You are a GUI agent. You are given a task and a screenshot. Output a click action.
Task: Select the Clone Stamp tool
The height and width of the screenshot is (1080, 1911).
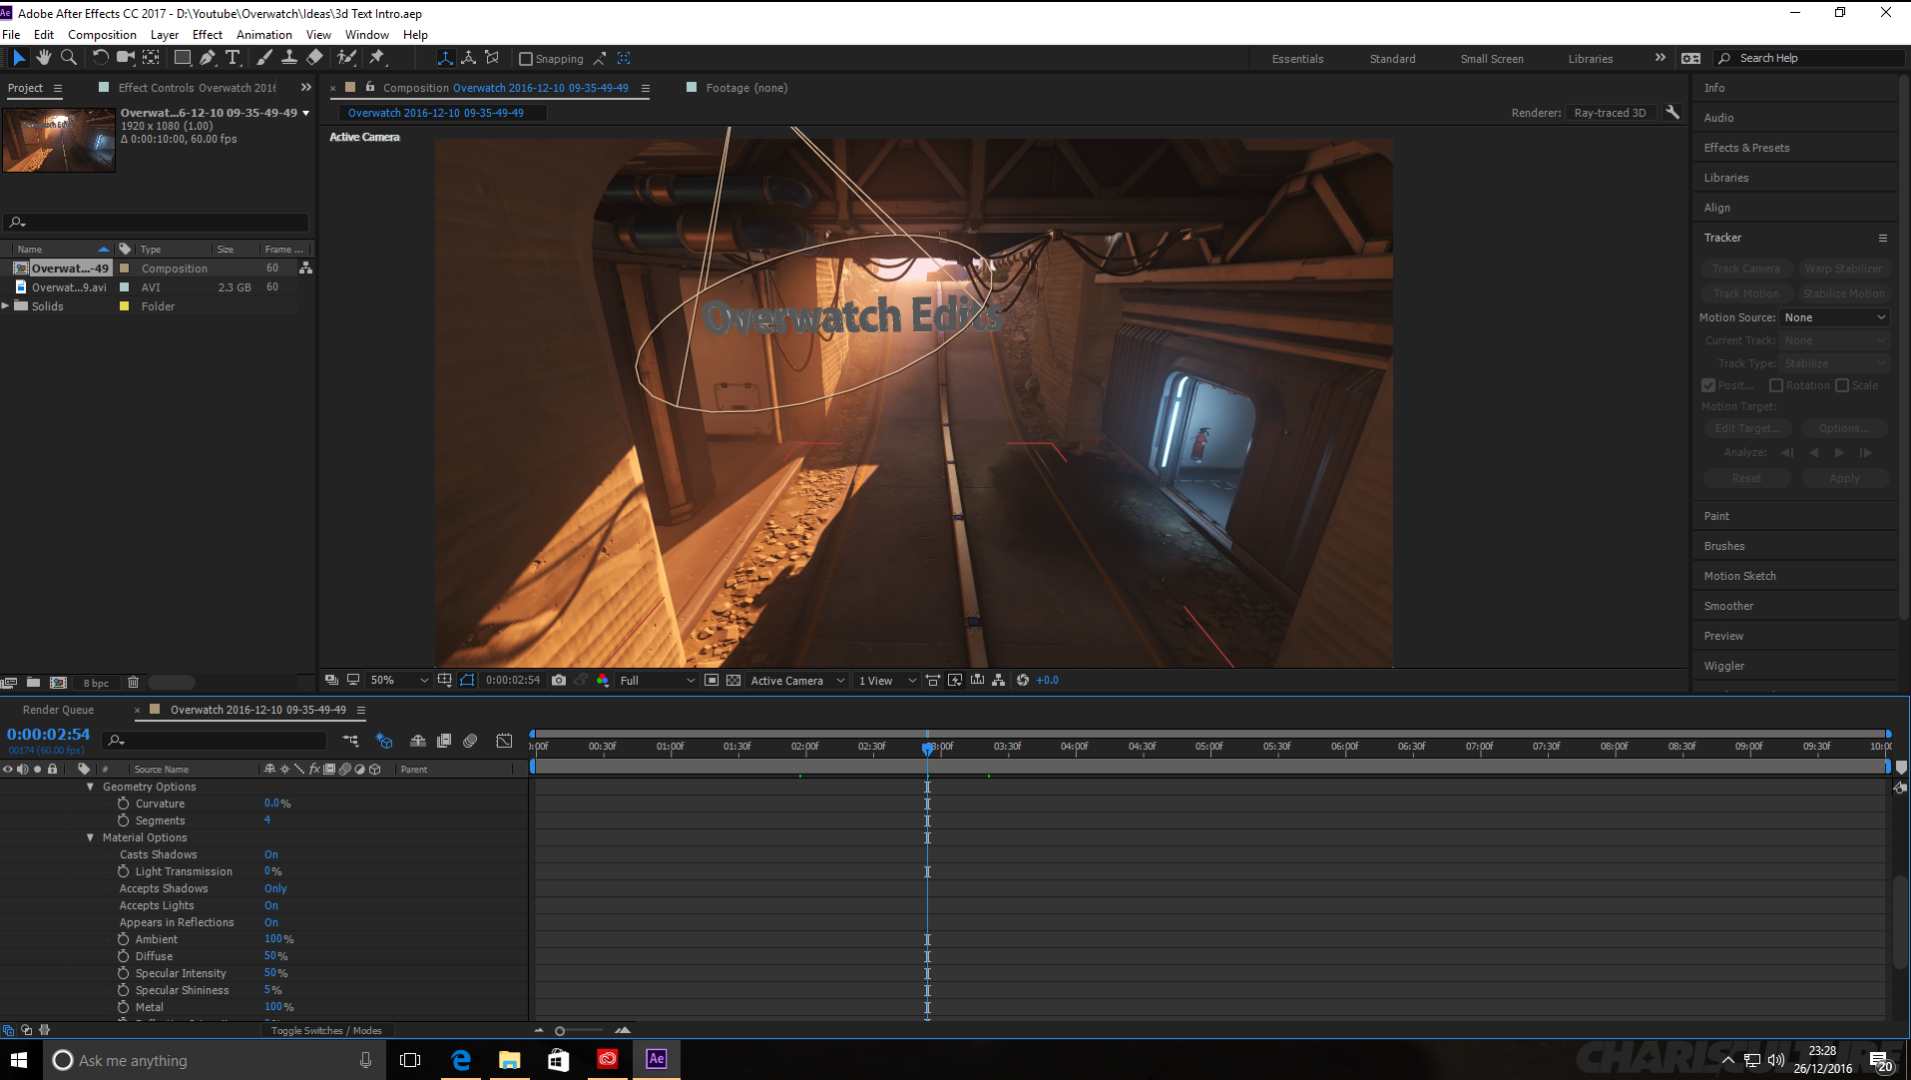[x=289, y=58]
